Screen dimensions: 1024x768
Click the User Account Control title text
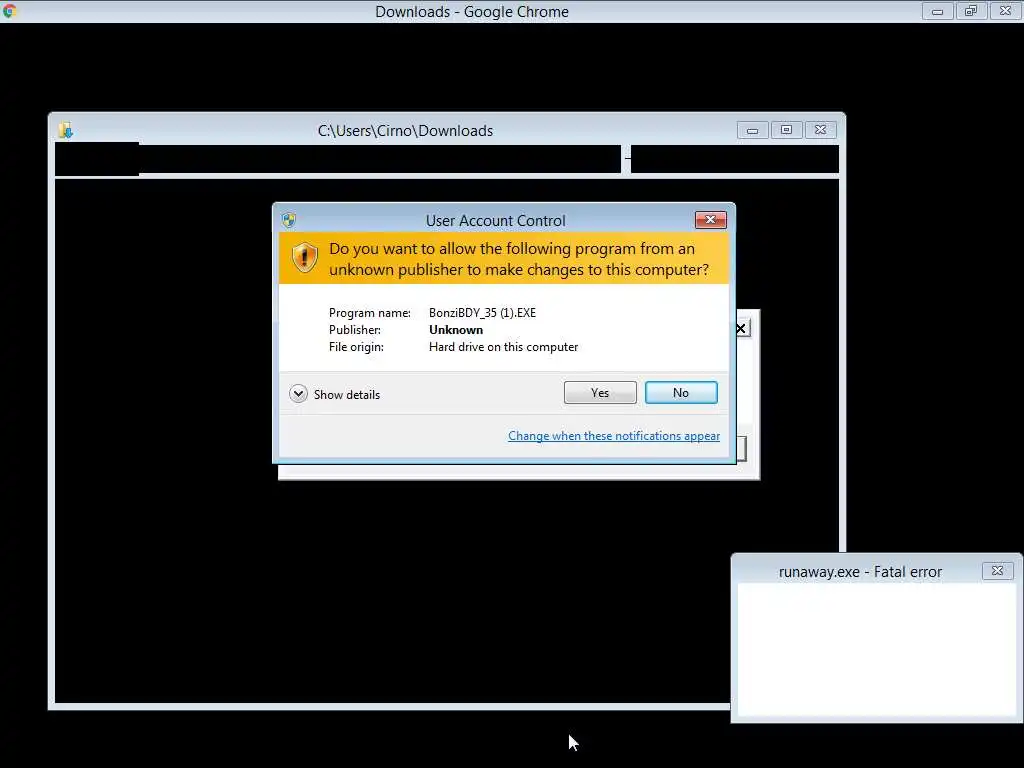click(496, 221)
